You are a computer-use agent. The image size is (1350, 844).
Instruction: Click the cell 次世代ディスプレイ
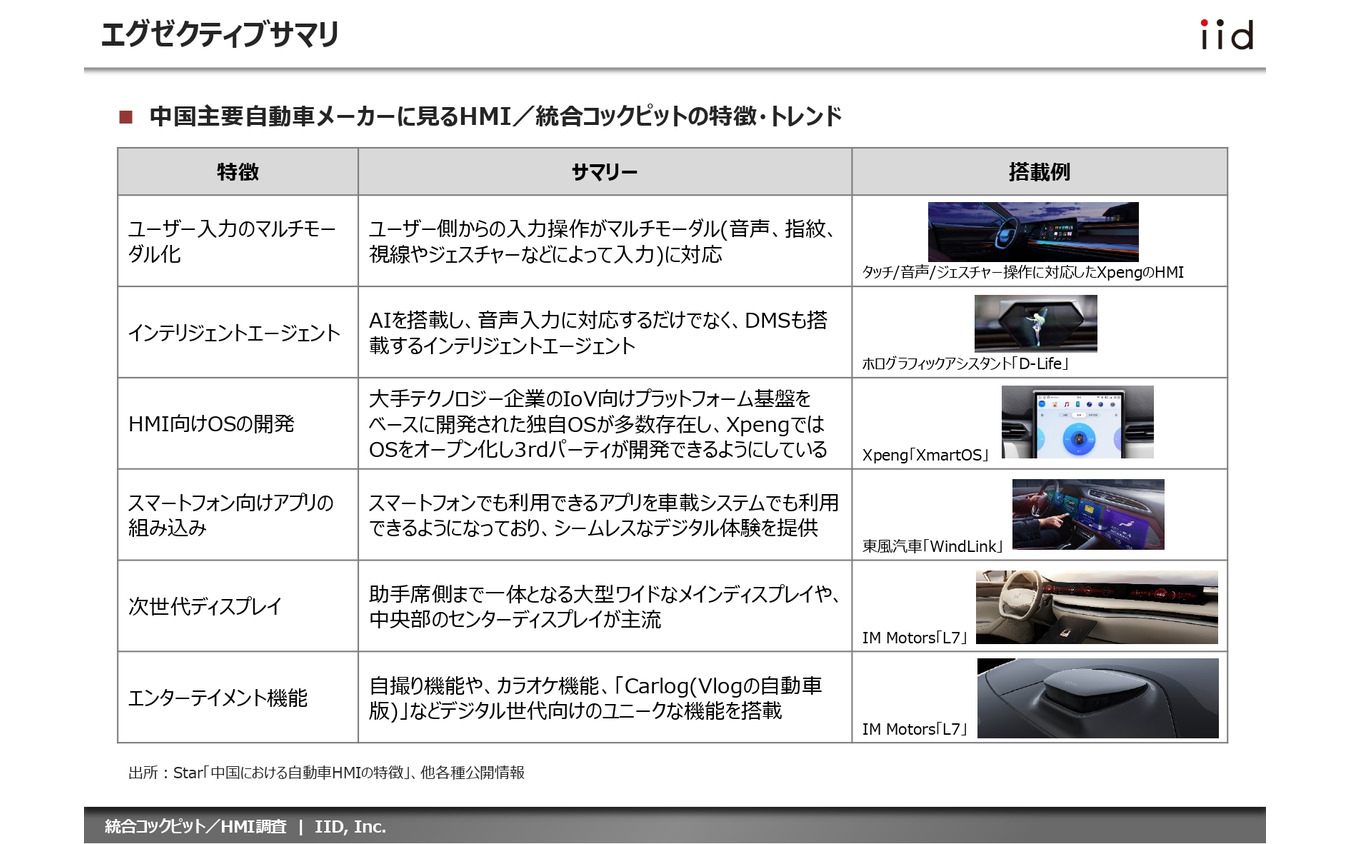[238, 606]
